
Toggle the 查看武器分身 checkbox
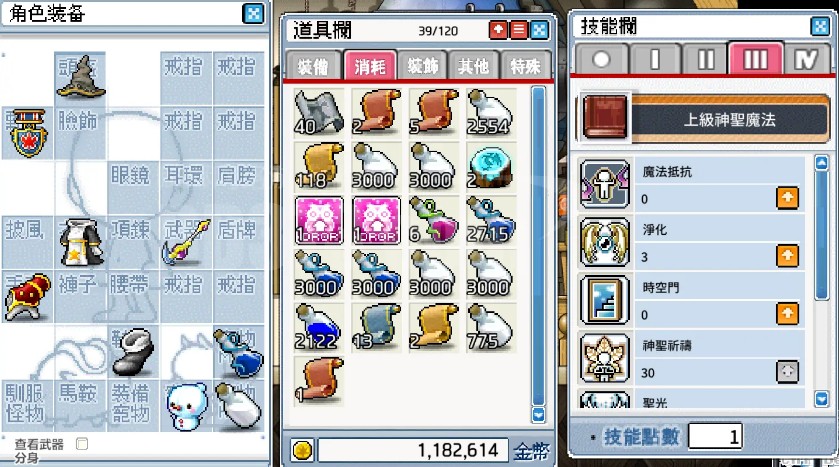pyautogui.click(x=82, y=444)
